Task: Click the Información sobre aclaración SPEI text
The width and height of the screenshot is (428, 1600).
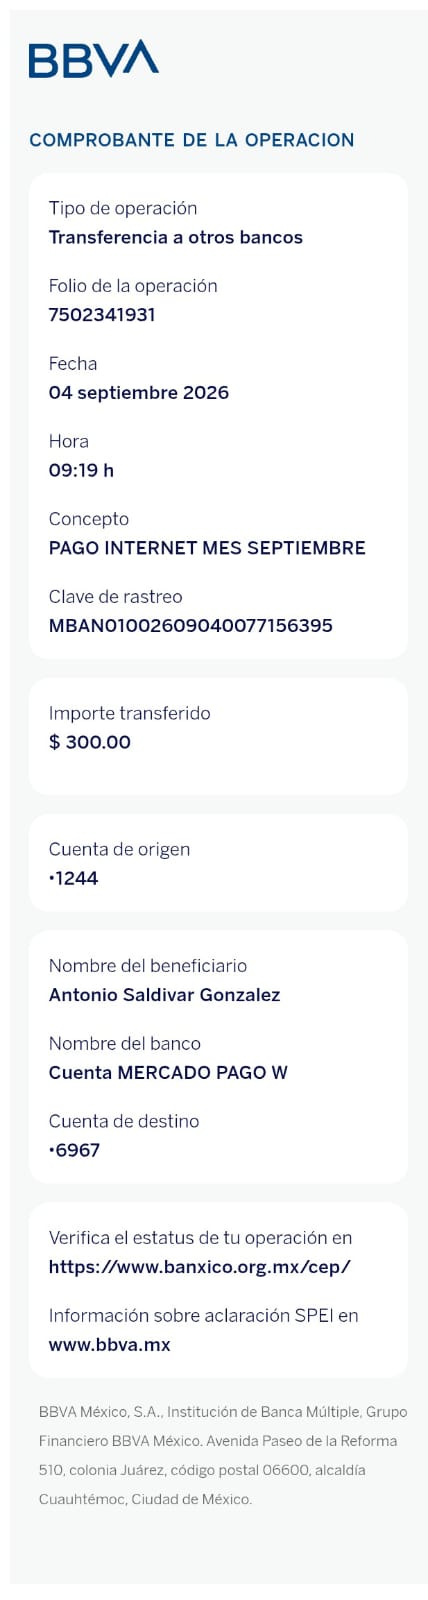Action: click(x=204, y=1316)
